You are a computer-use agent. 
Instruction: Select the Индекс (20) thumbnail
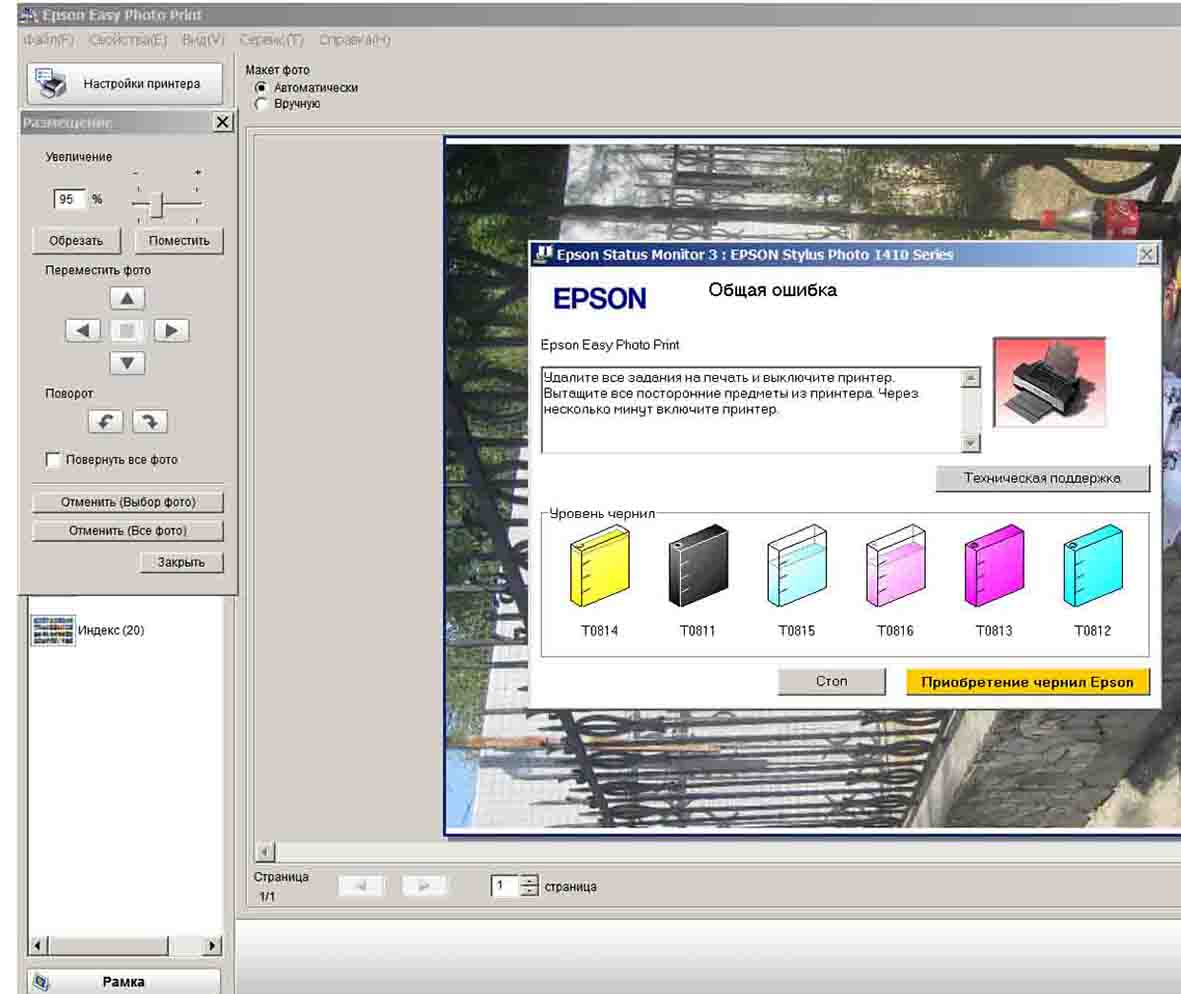pos(53,630)
